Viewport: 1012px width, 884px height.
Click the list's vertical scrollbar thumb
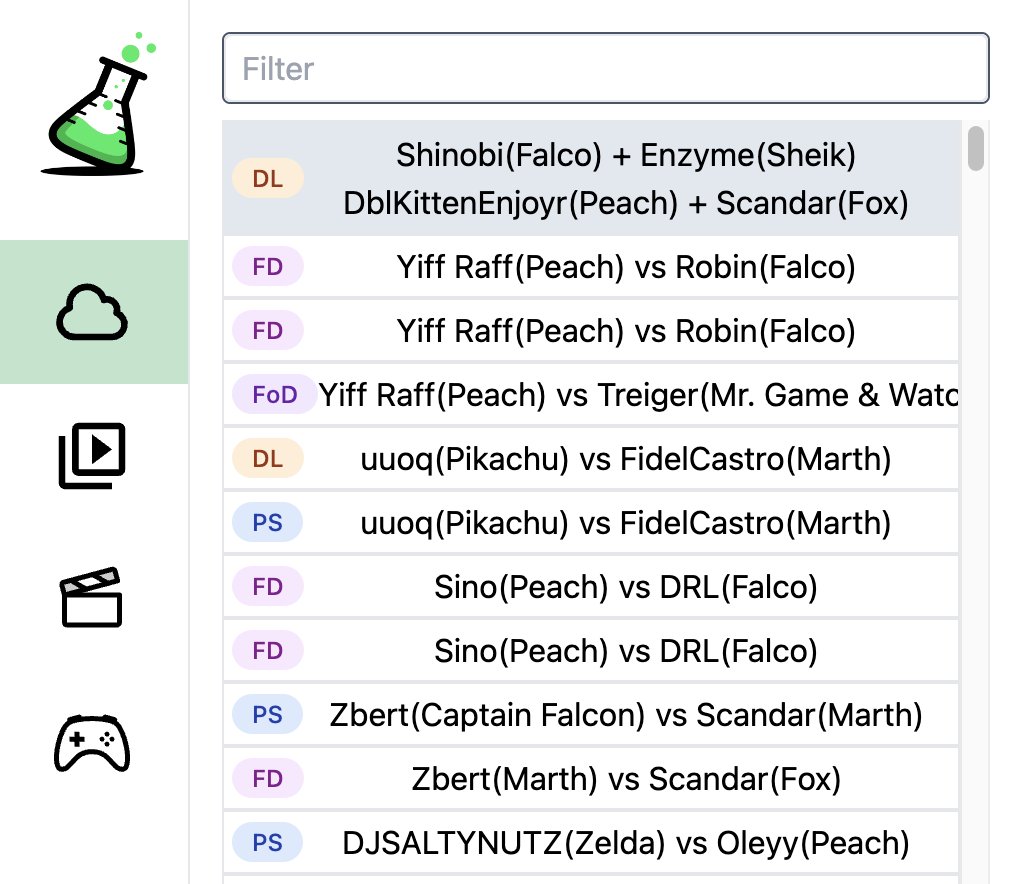click(x=976, y=149)
